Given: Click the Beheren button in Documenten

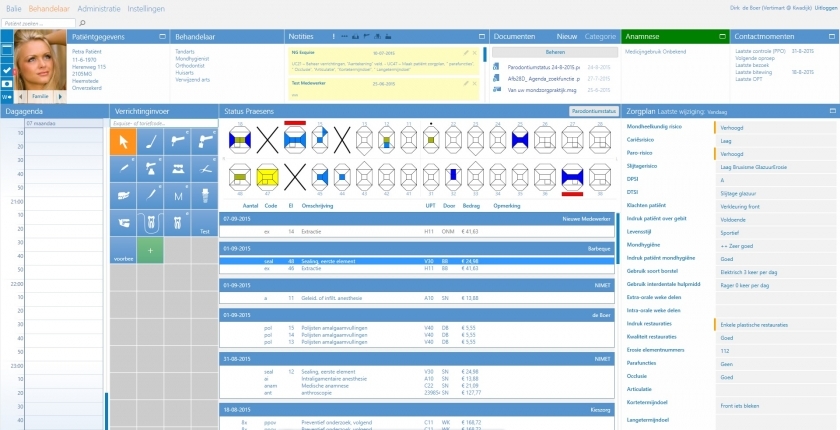Looking at the screenshot, I should 554,51.
